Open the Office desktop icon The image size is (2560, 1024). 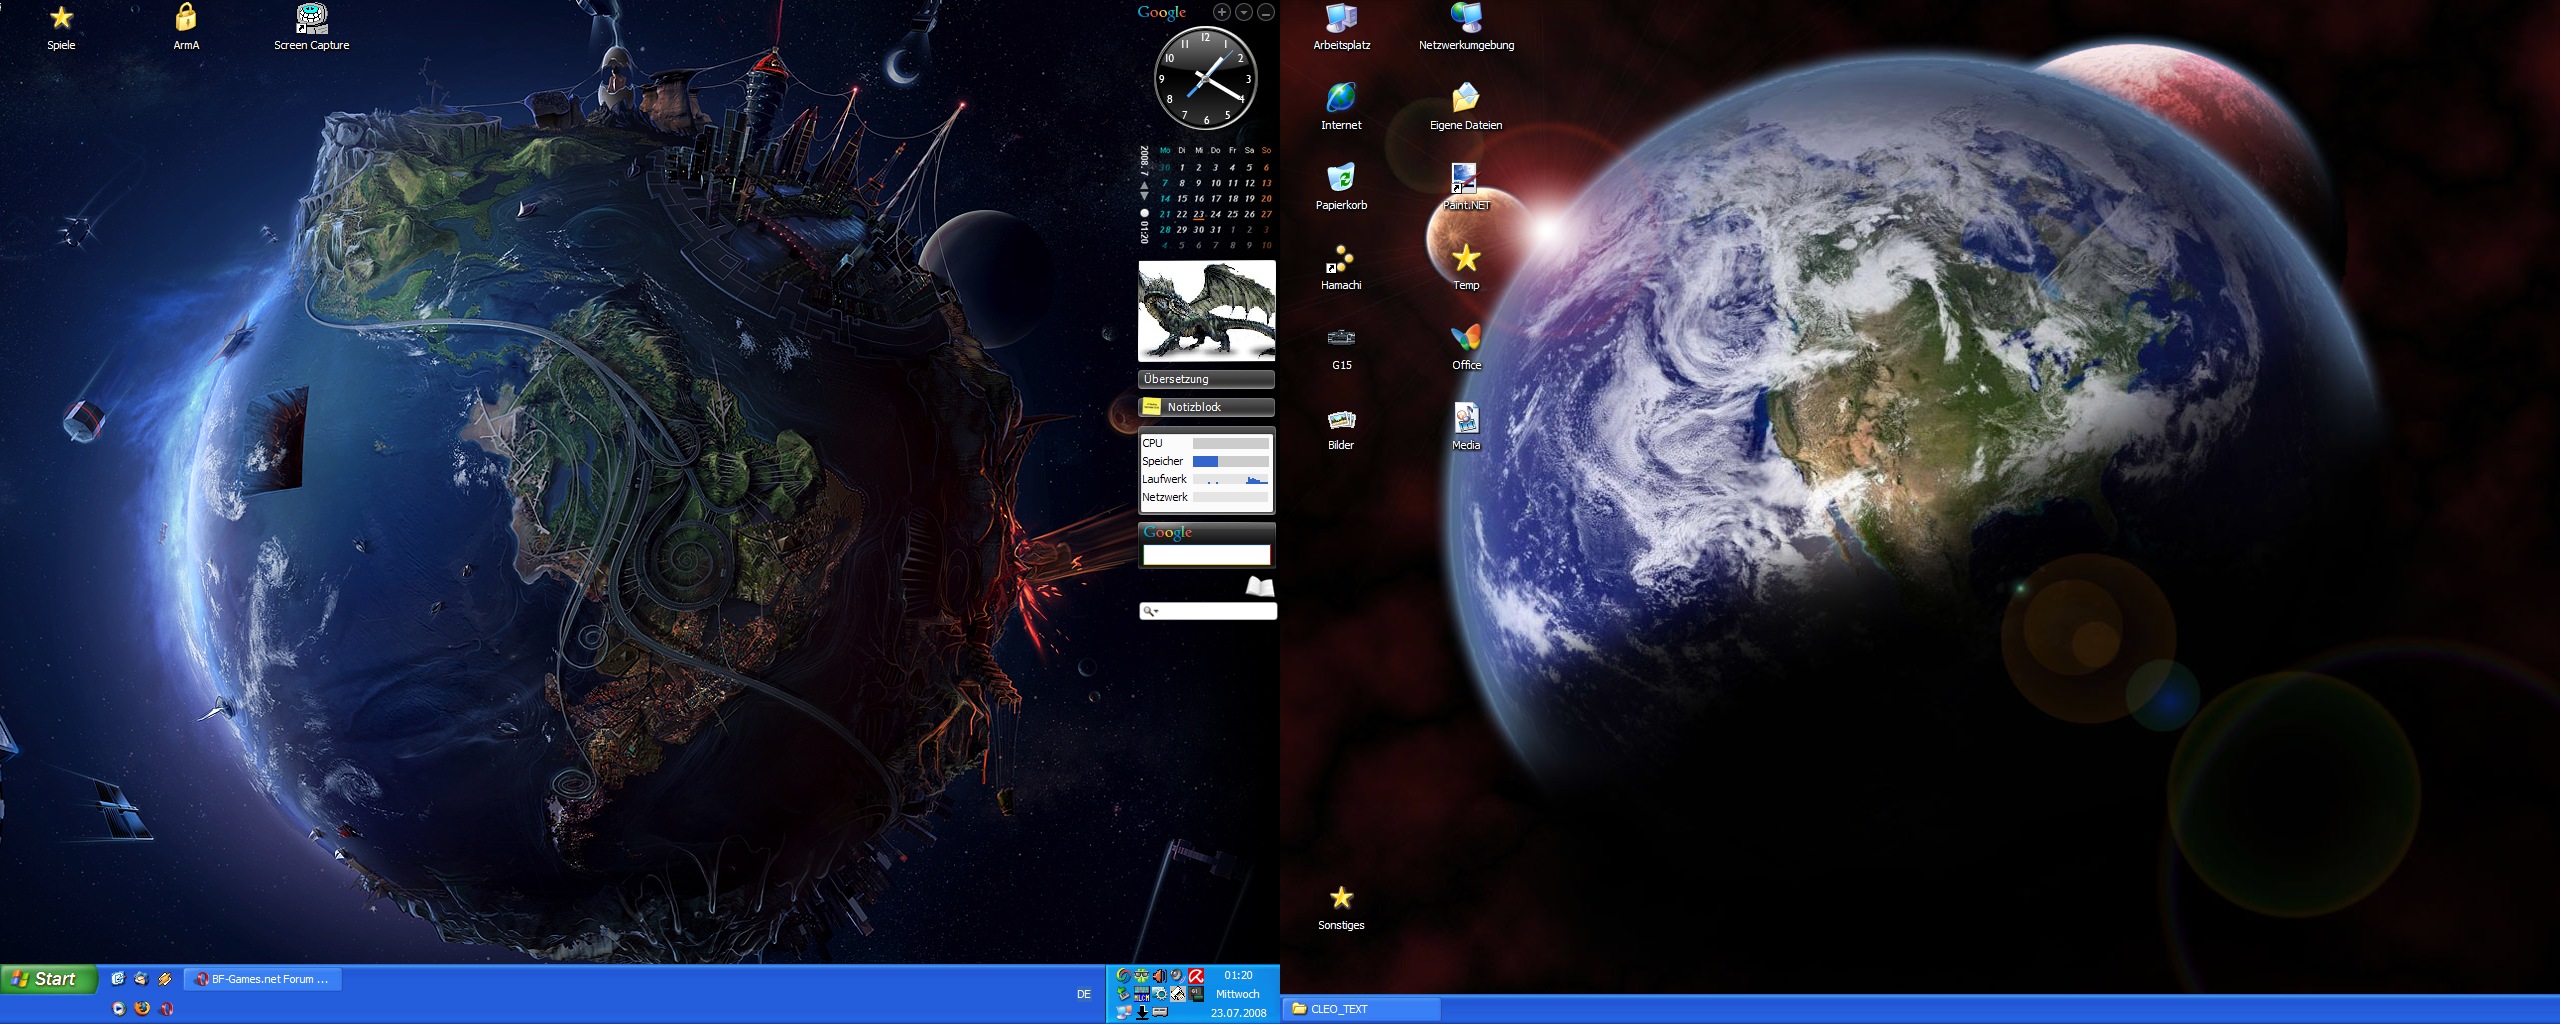[1466, 346]
